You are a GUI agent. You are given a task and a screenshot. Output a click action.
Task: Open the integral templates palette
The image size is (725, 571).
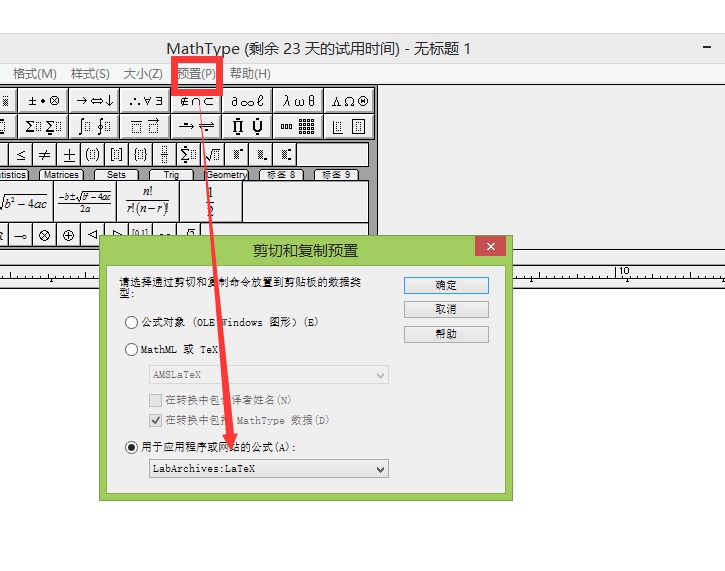(94, 126)
